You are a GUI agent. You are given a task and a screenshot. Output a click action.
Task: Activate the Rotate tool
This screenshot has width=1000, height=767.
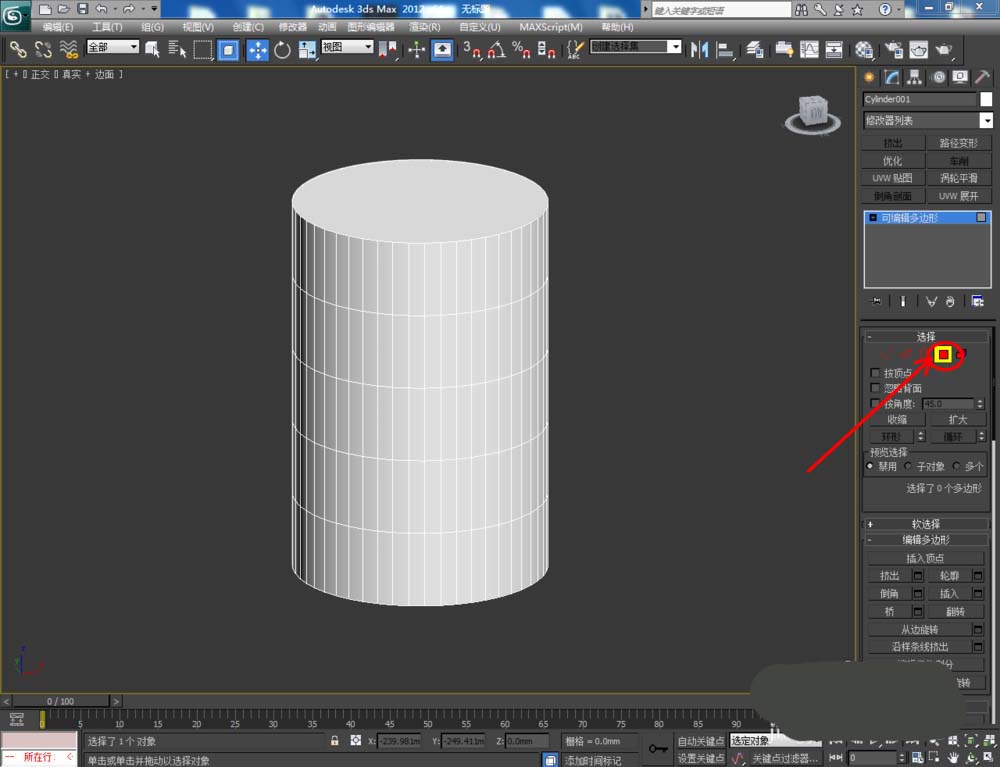click(282, 49)
